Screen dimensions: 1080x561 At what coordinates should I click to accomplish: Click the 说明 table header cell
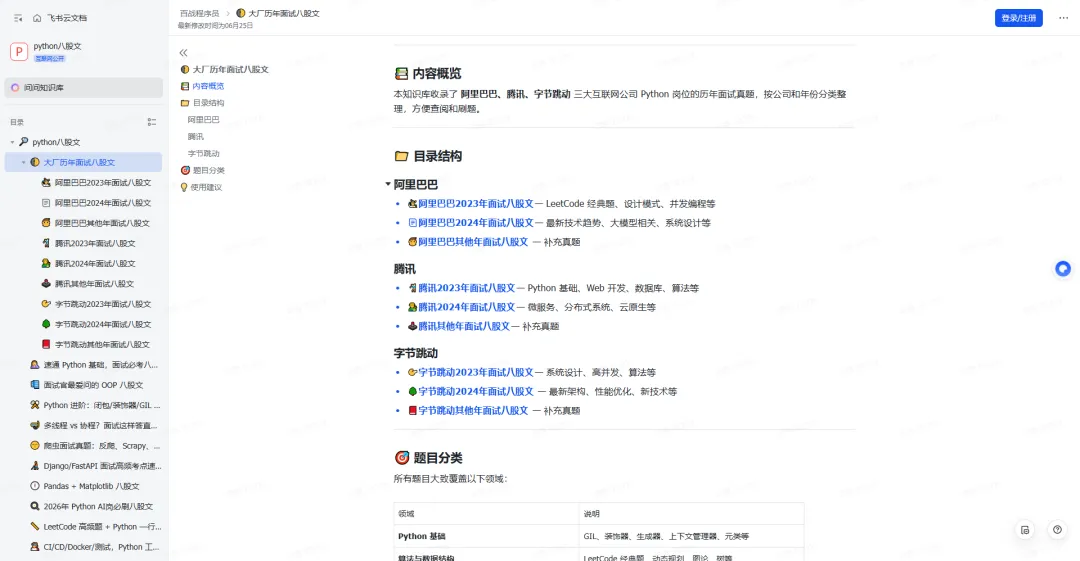point(692,514)
